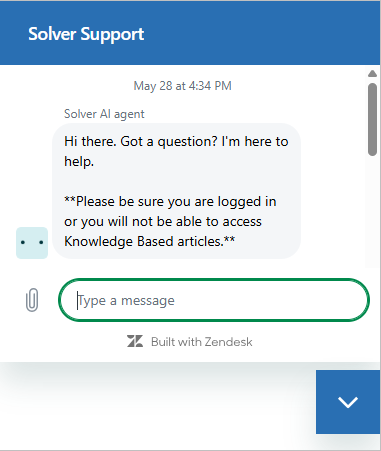Click the May 28 at 4:34 PM timestamp
This screenshot has width=381, height=451.
click(182, 86)
